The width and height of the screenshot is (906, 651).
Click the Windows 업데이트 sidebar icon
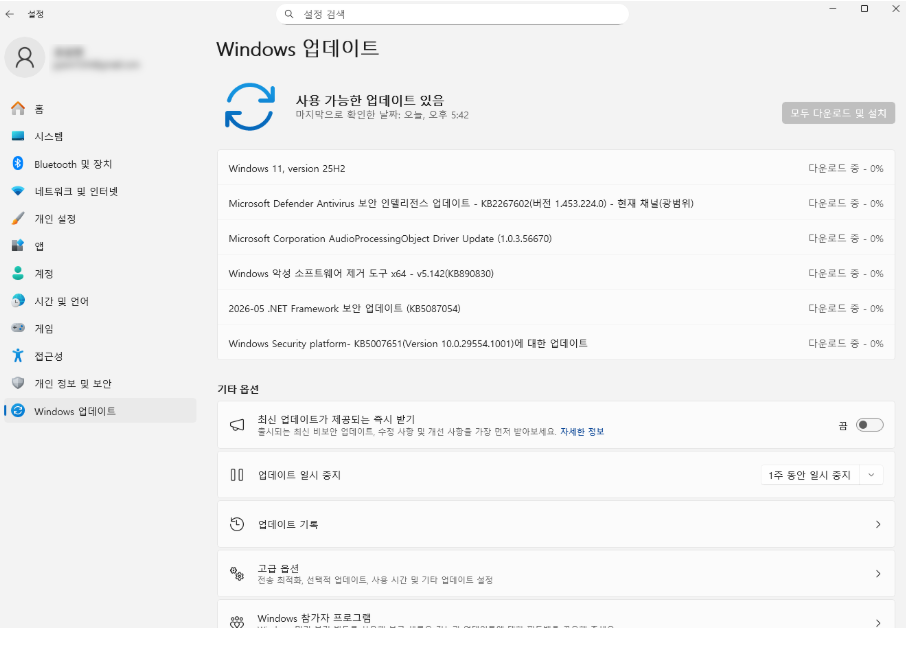click(18, 411)
